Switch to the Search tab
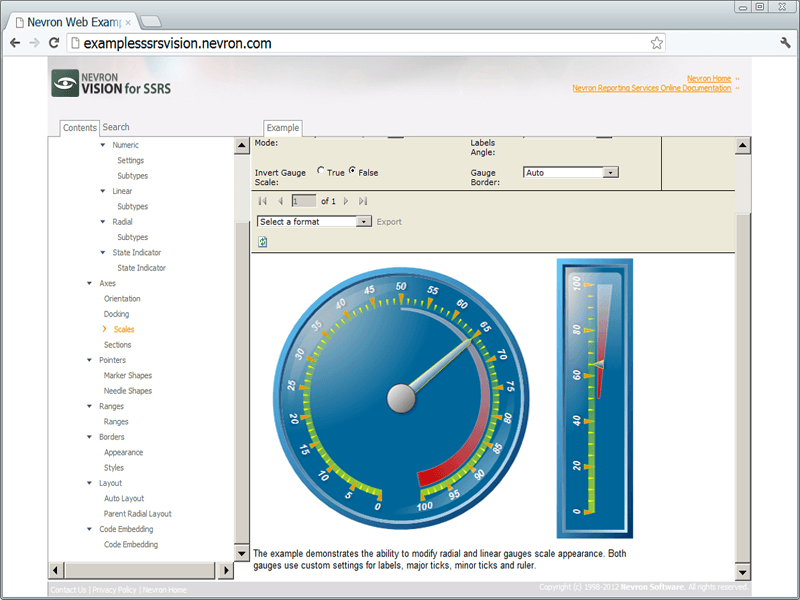The width and height of the screenshot is (800, 600). click(116, 127)
